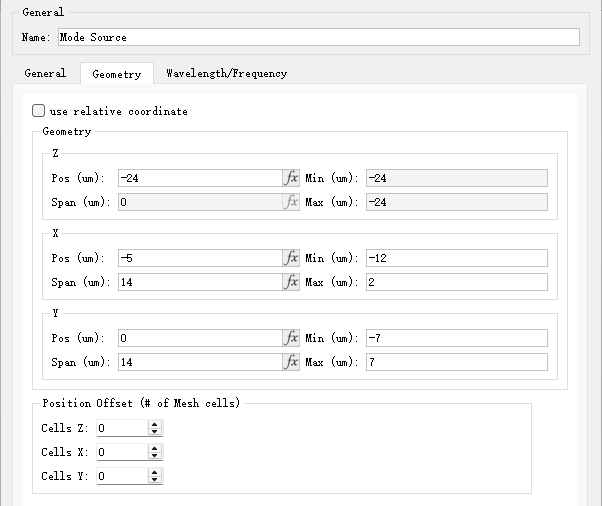Click the X Span (um) field showing 14
This screenshot has width=602, height=506.
200,282
